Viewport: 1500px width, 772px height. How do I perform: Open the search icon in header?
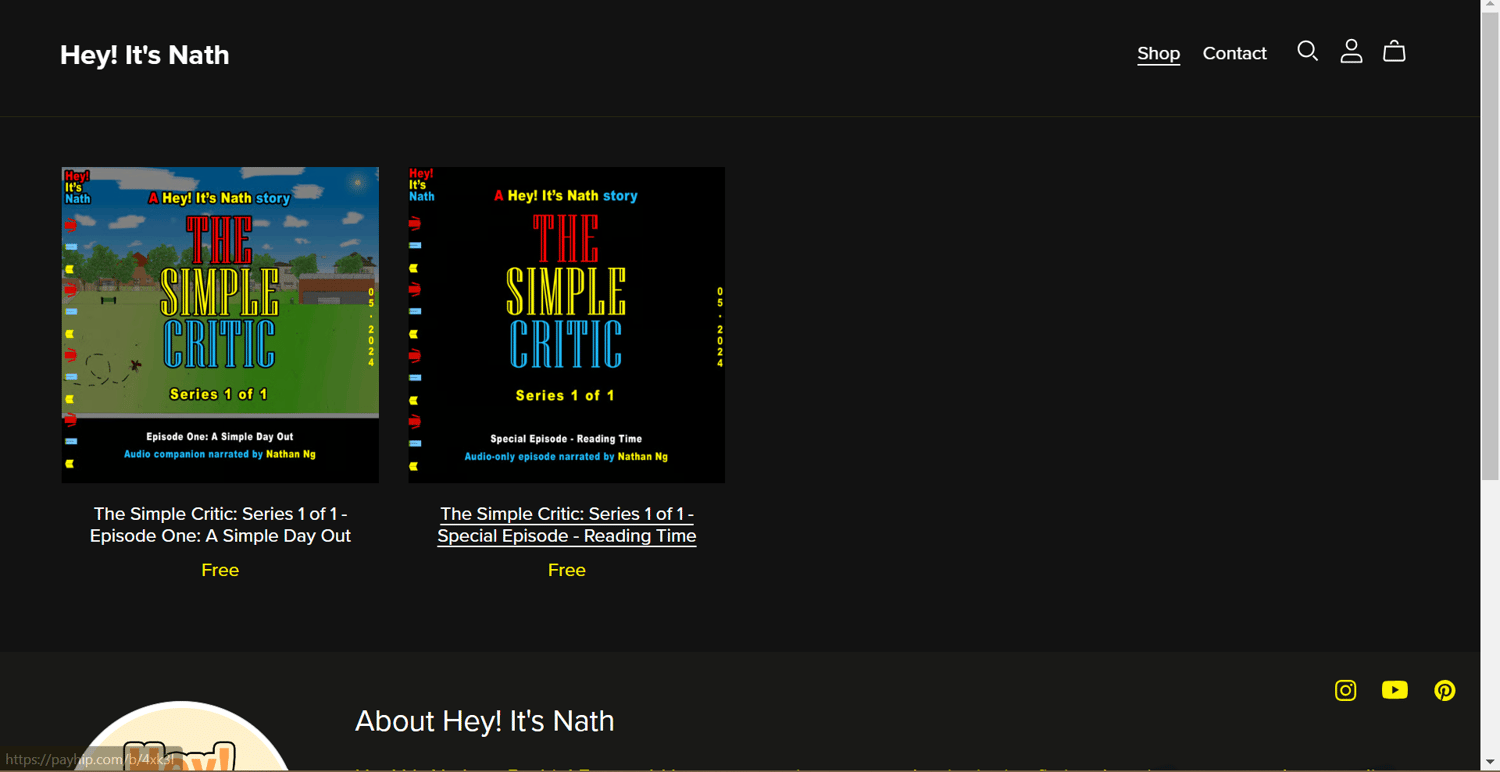1307,51
